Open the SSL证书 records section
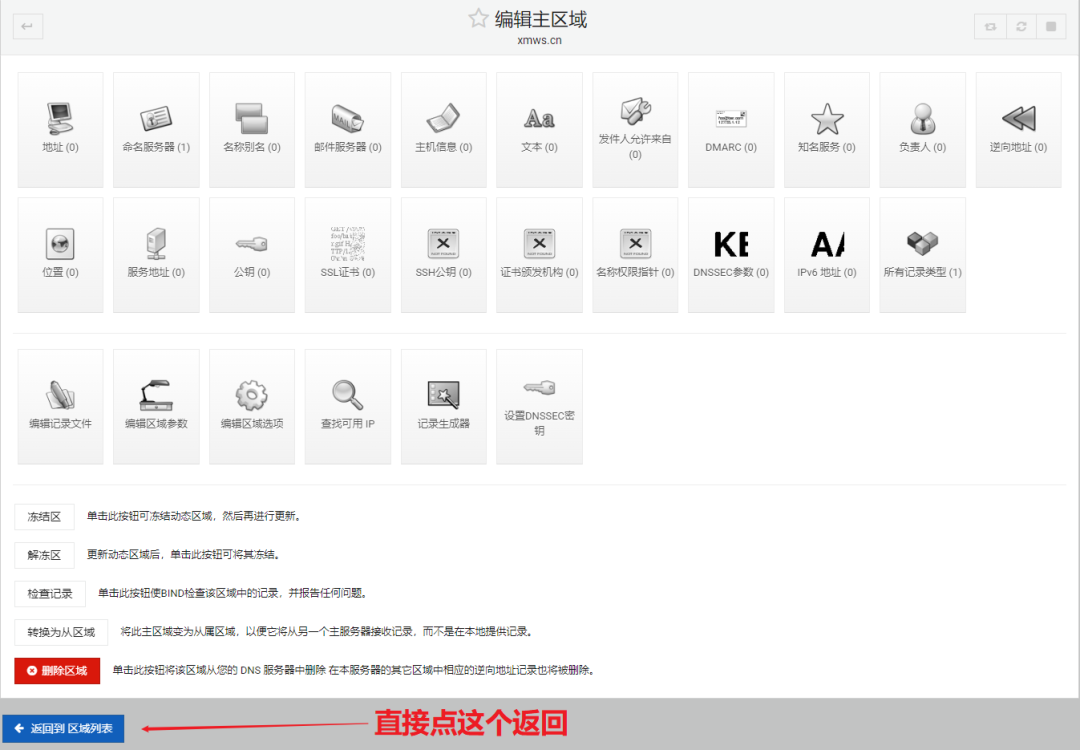 [x=347, y=253]
